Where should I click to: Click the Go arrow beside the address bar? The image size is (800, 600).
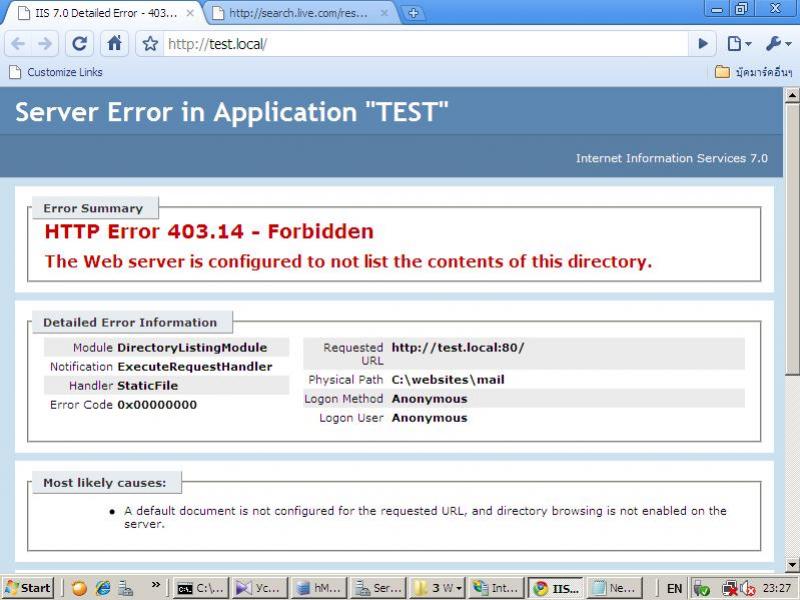703,44
